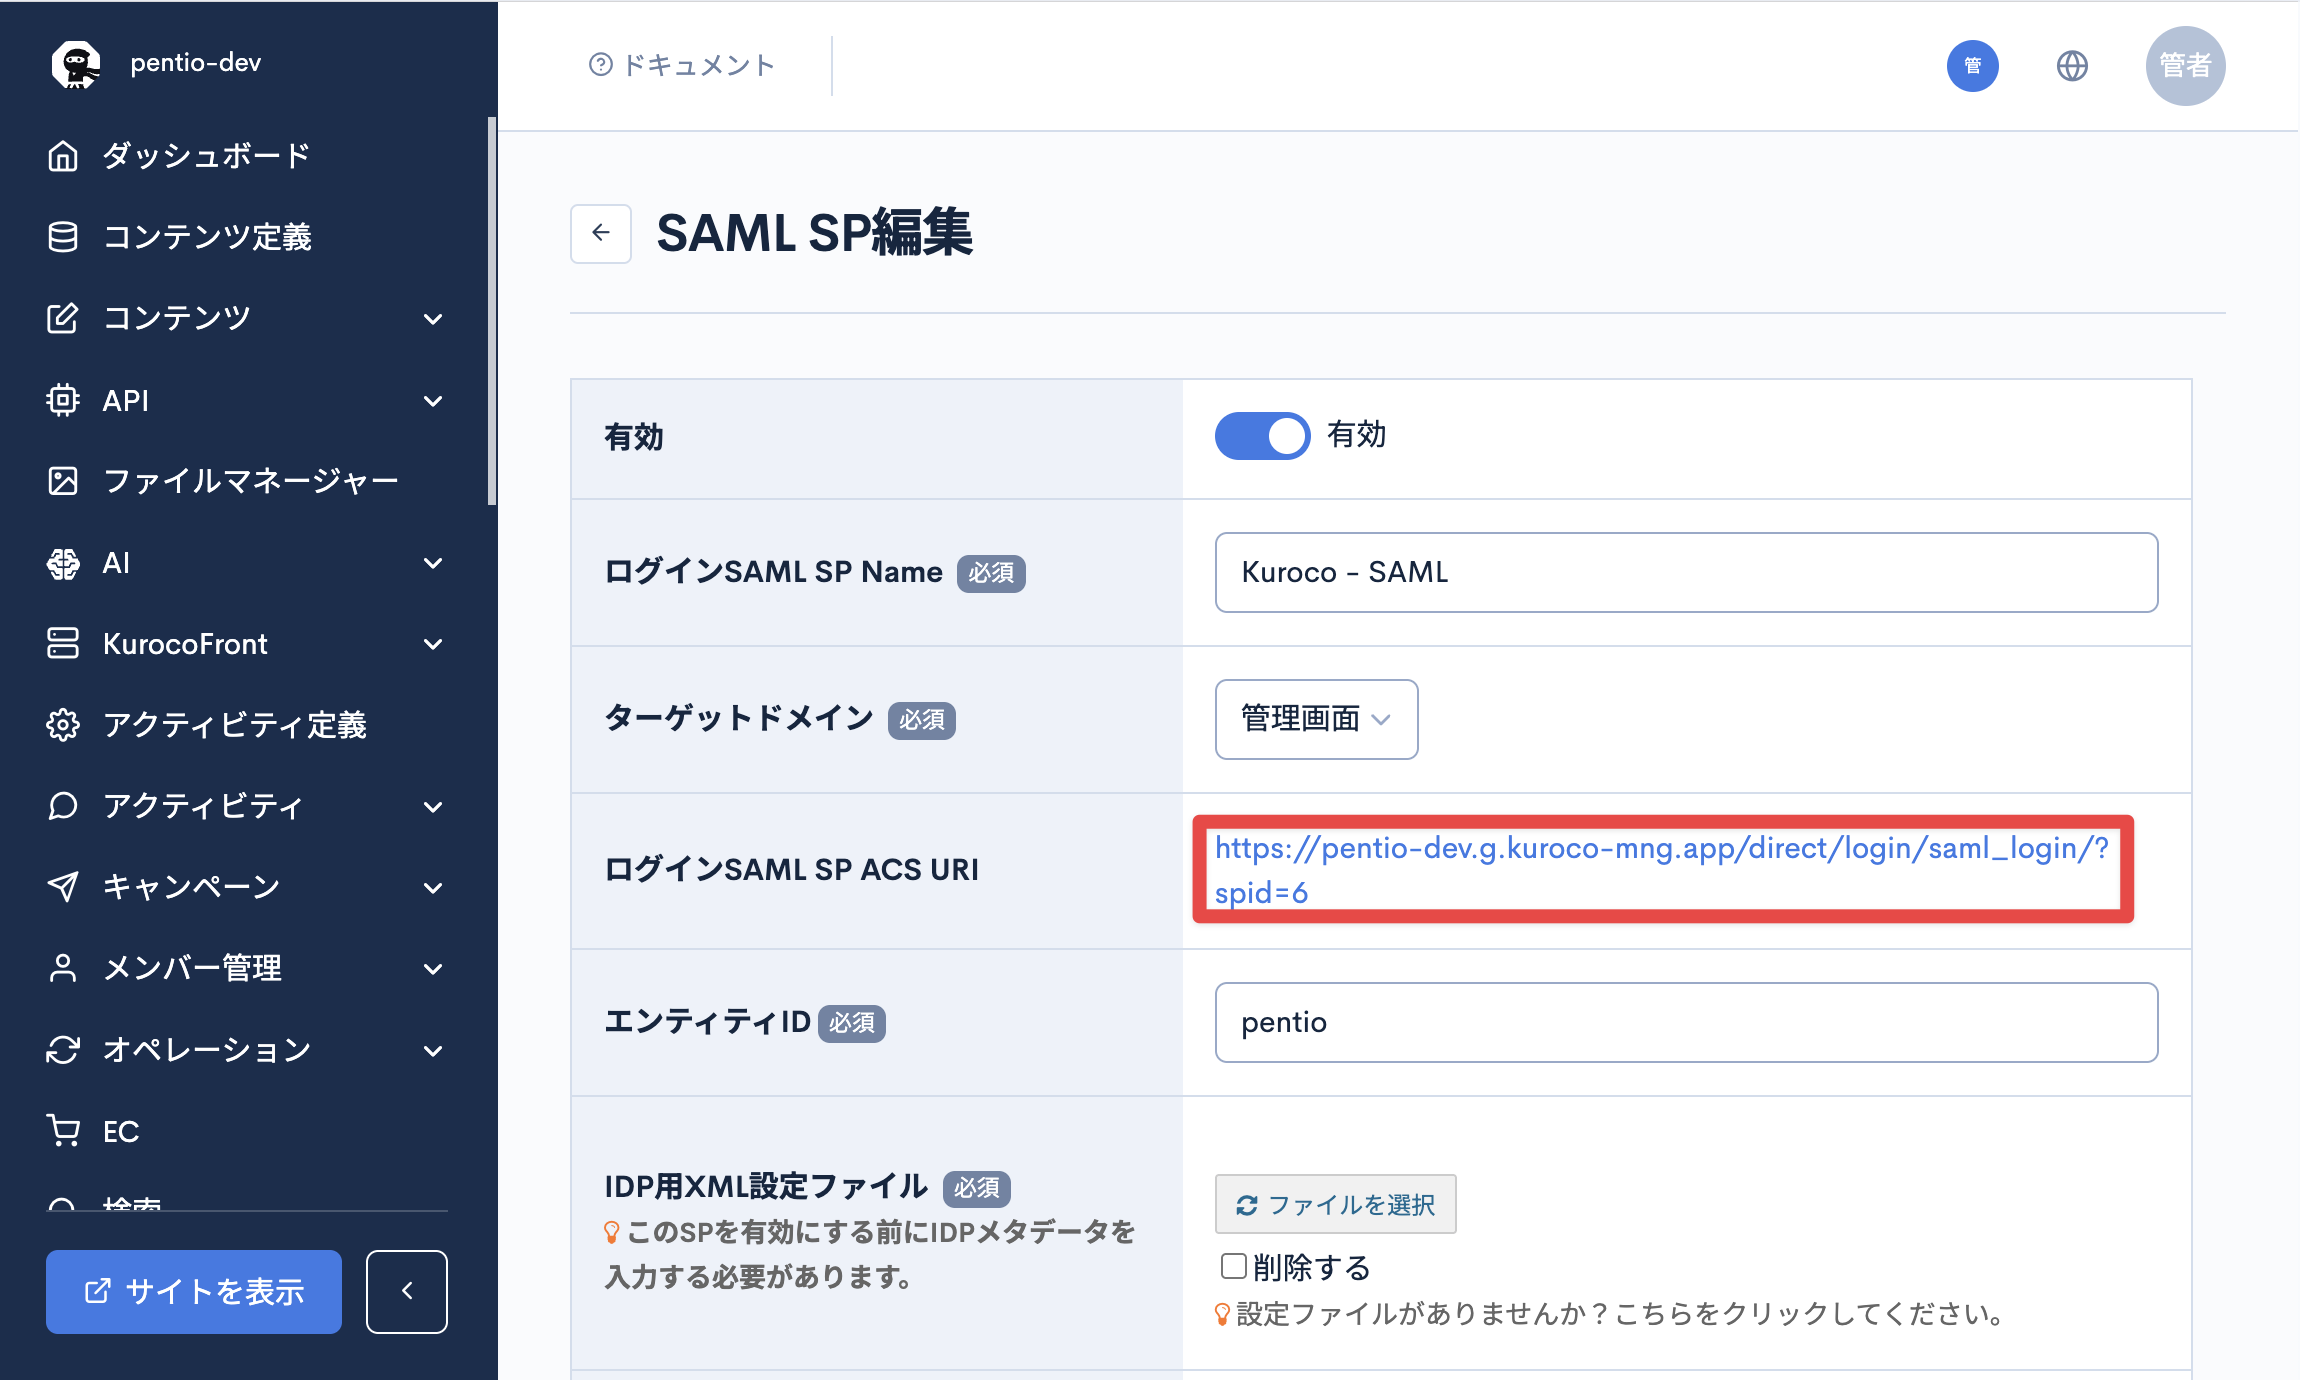Click the コンテンツ edit icon
This screenshot has width=2300, height=1380.
point(63,318)
